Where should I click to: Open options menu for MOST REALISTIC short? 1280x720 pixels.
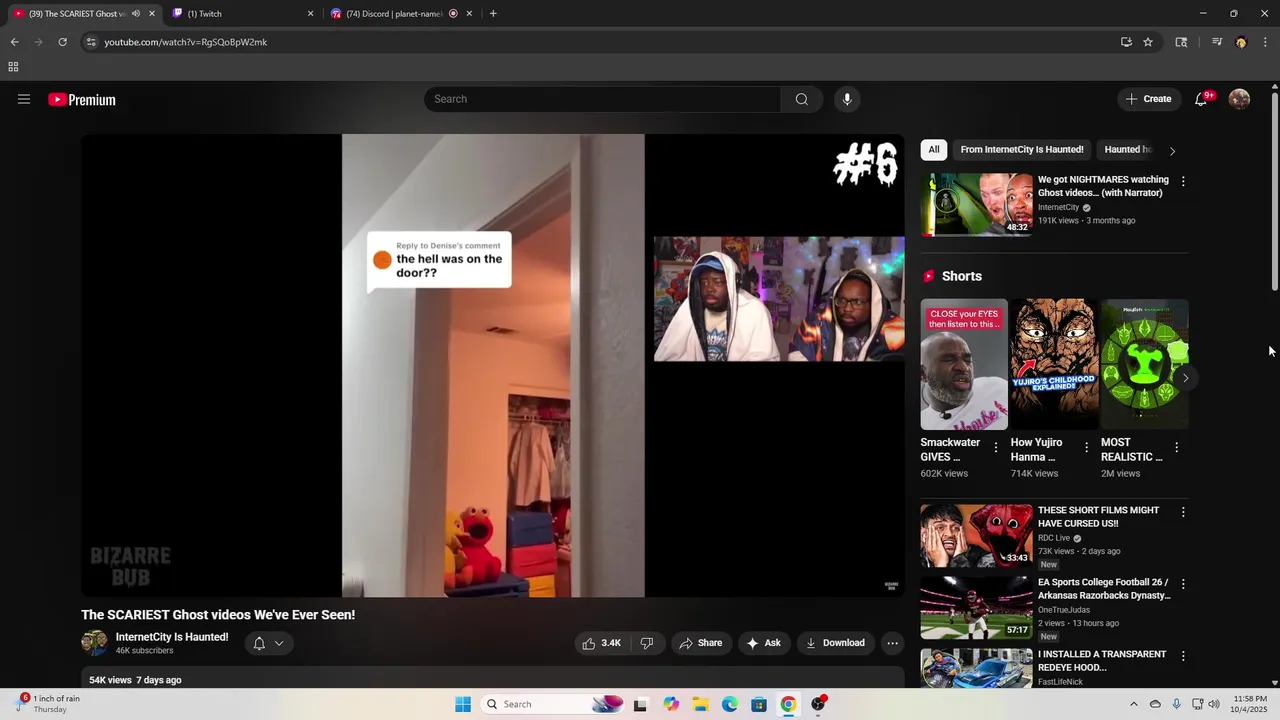tap(1176, 448)
